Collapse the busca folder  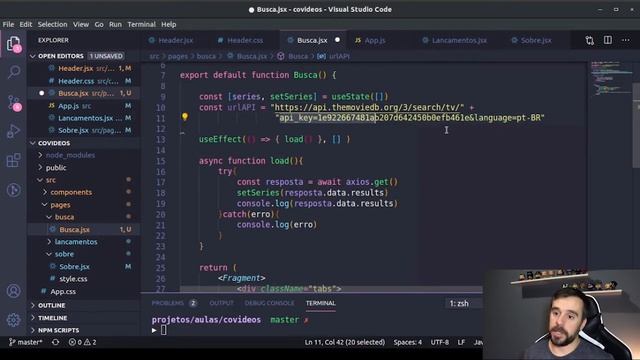coord(84,217)
